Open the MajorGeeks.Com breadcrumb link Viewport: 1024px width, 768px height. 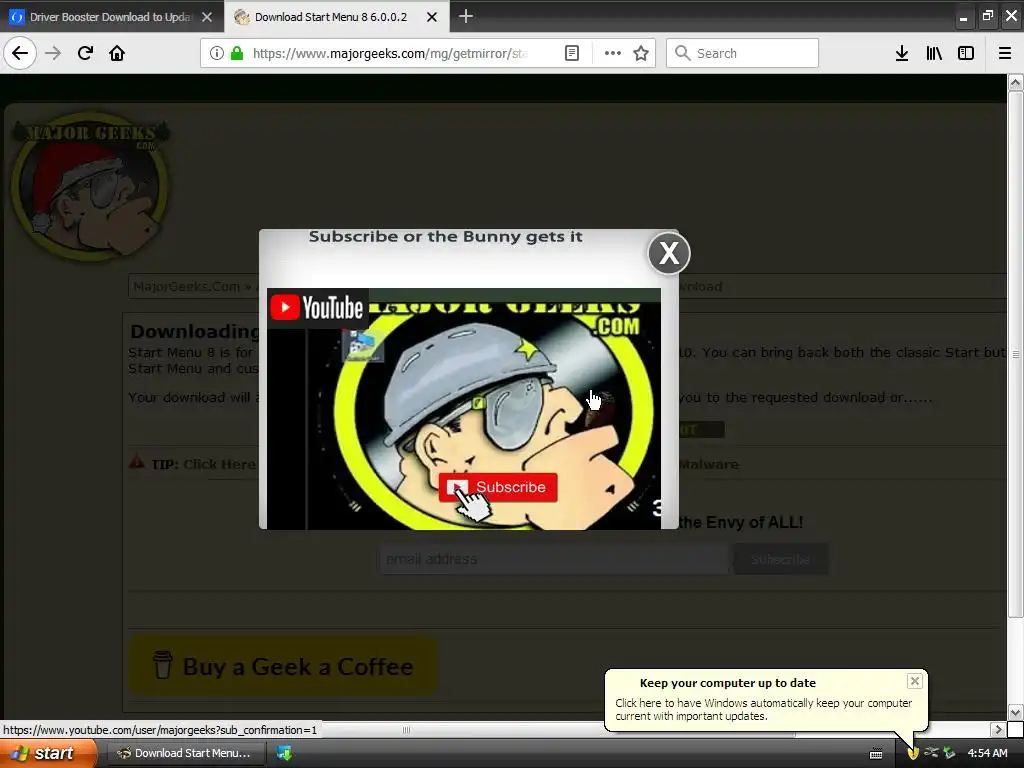click(x=186, y=286)
